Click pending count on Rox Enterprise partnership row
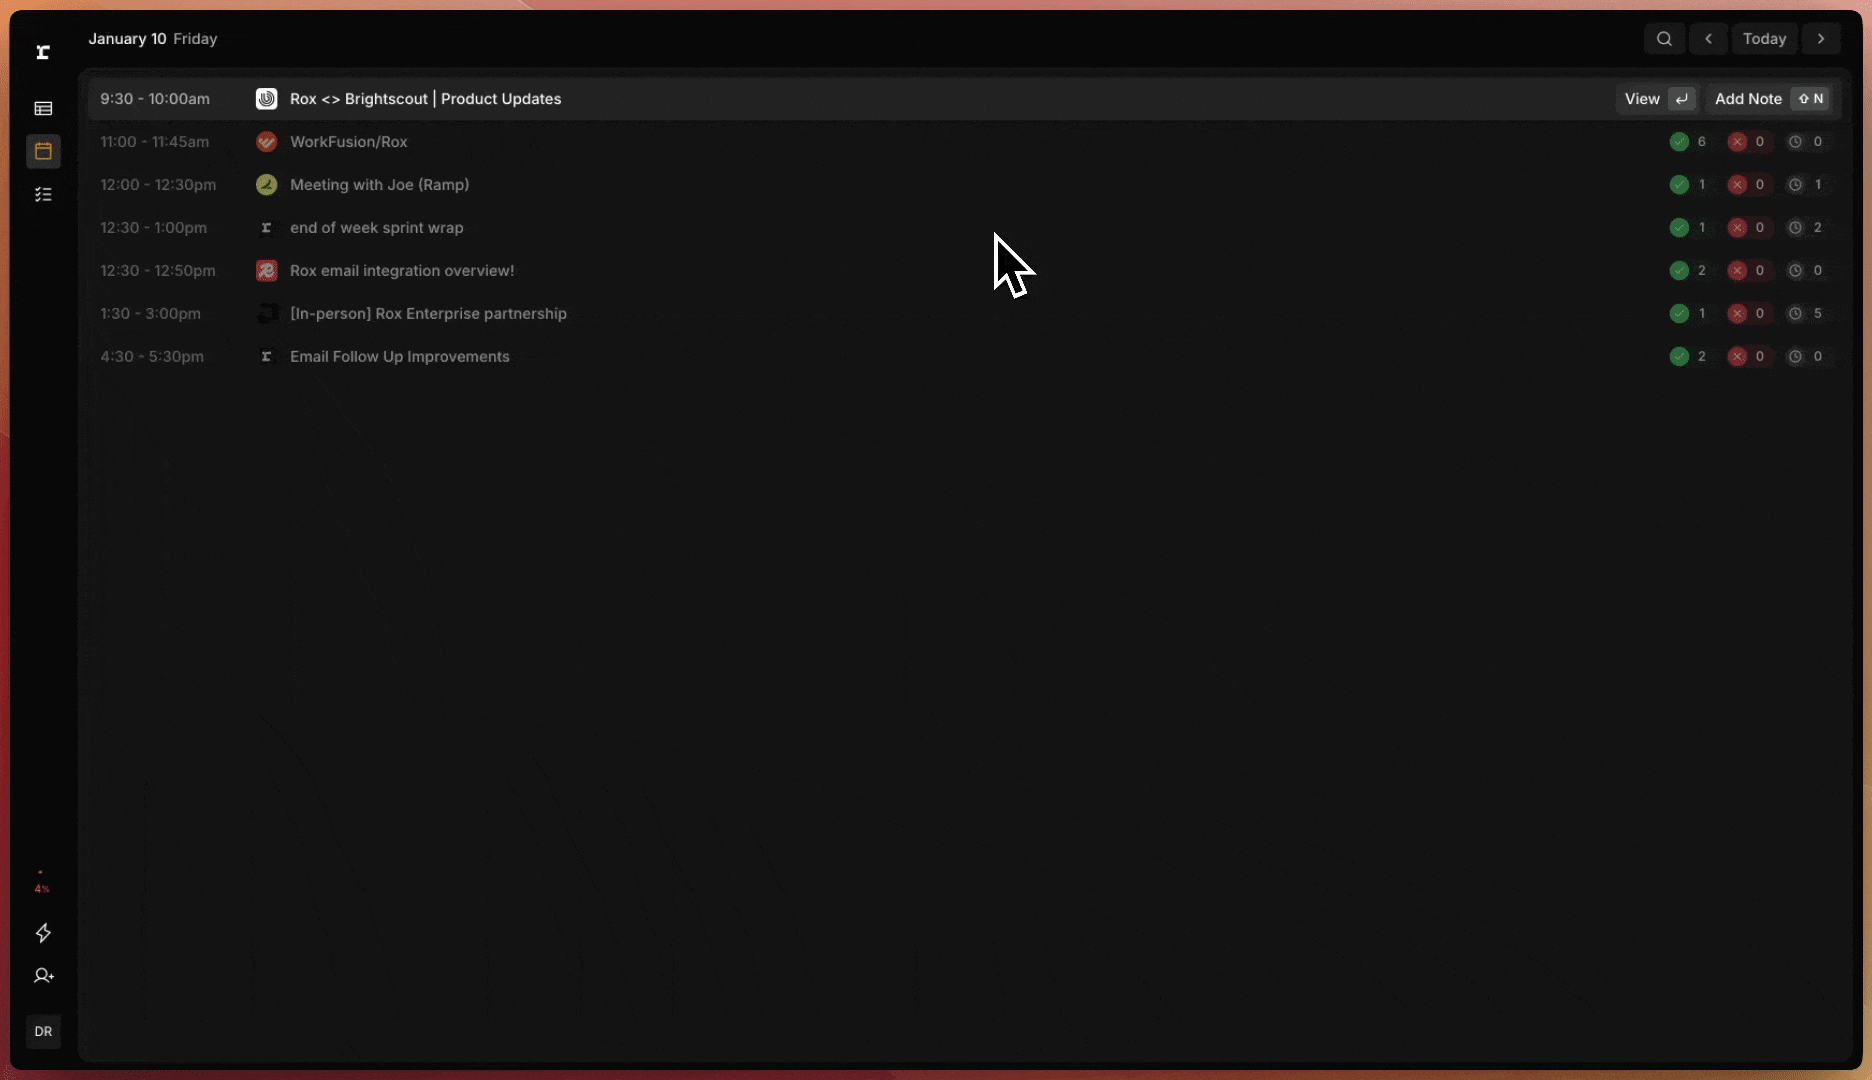 coord(1806,314)
